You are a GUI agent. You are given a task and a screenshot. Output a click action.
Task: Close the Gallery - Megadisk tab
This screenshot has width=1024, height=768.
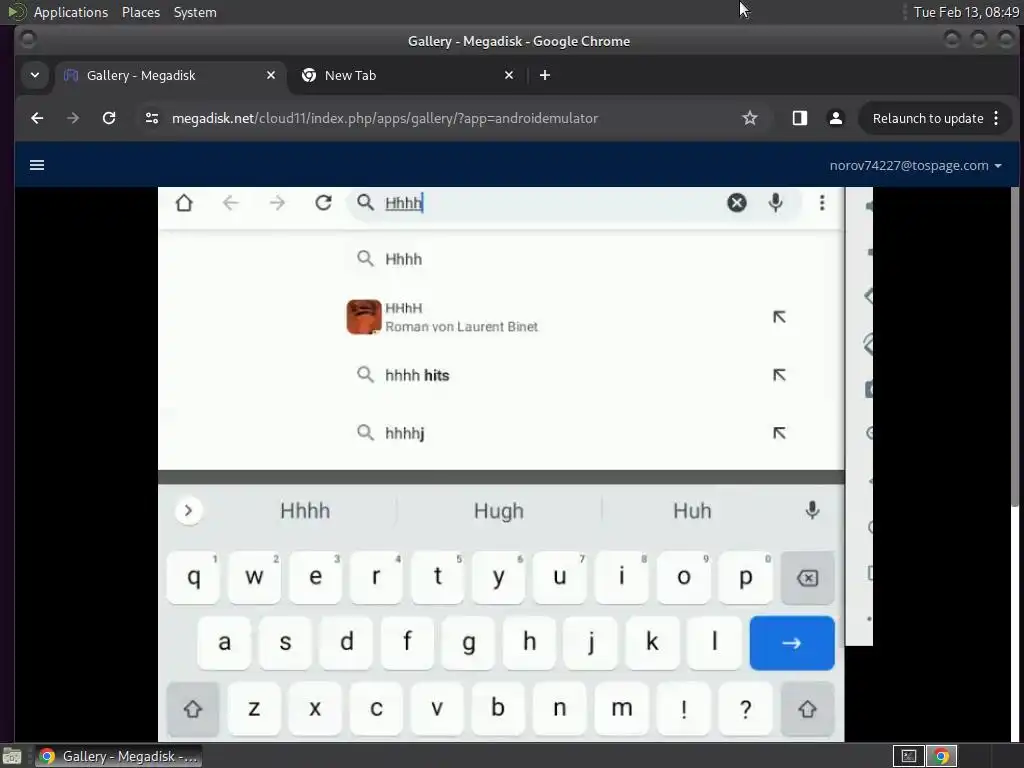(271, 75)
